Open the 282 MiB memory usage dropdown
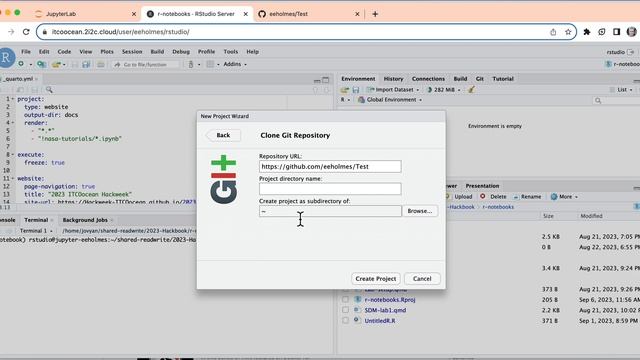 click(x=444, y=90)
